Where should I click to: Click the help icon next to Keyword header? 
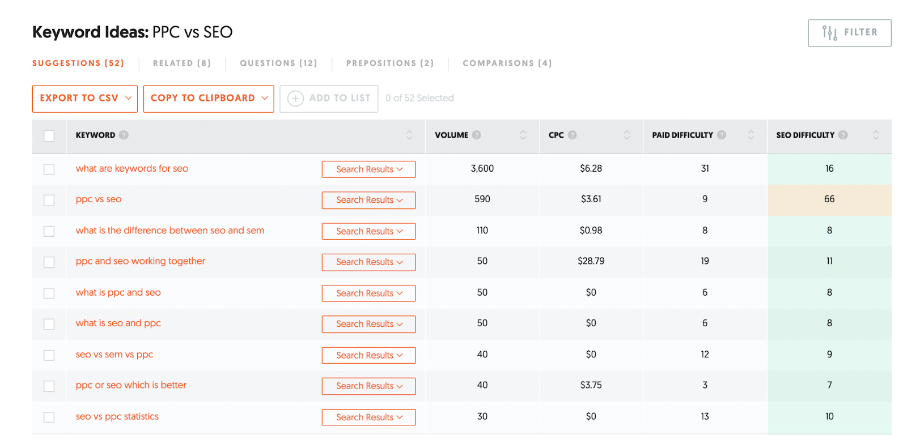pos(124,135)
